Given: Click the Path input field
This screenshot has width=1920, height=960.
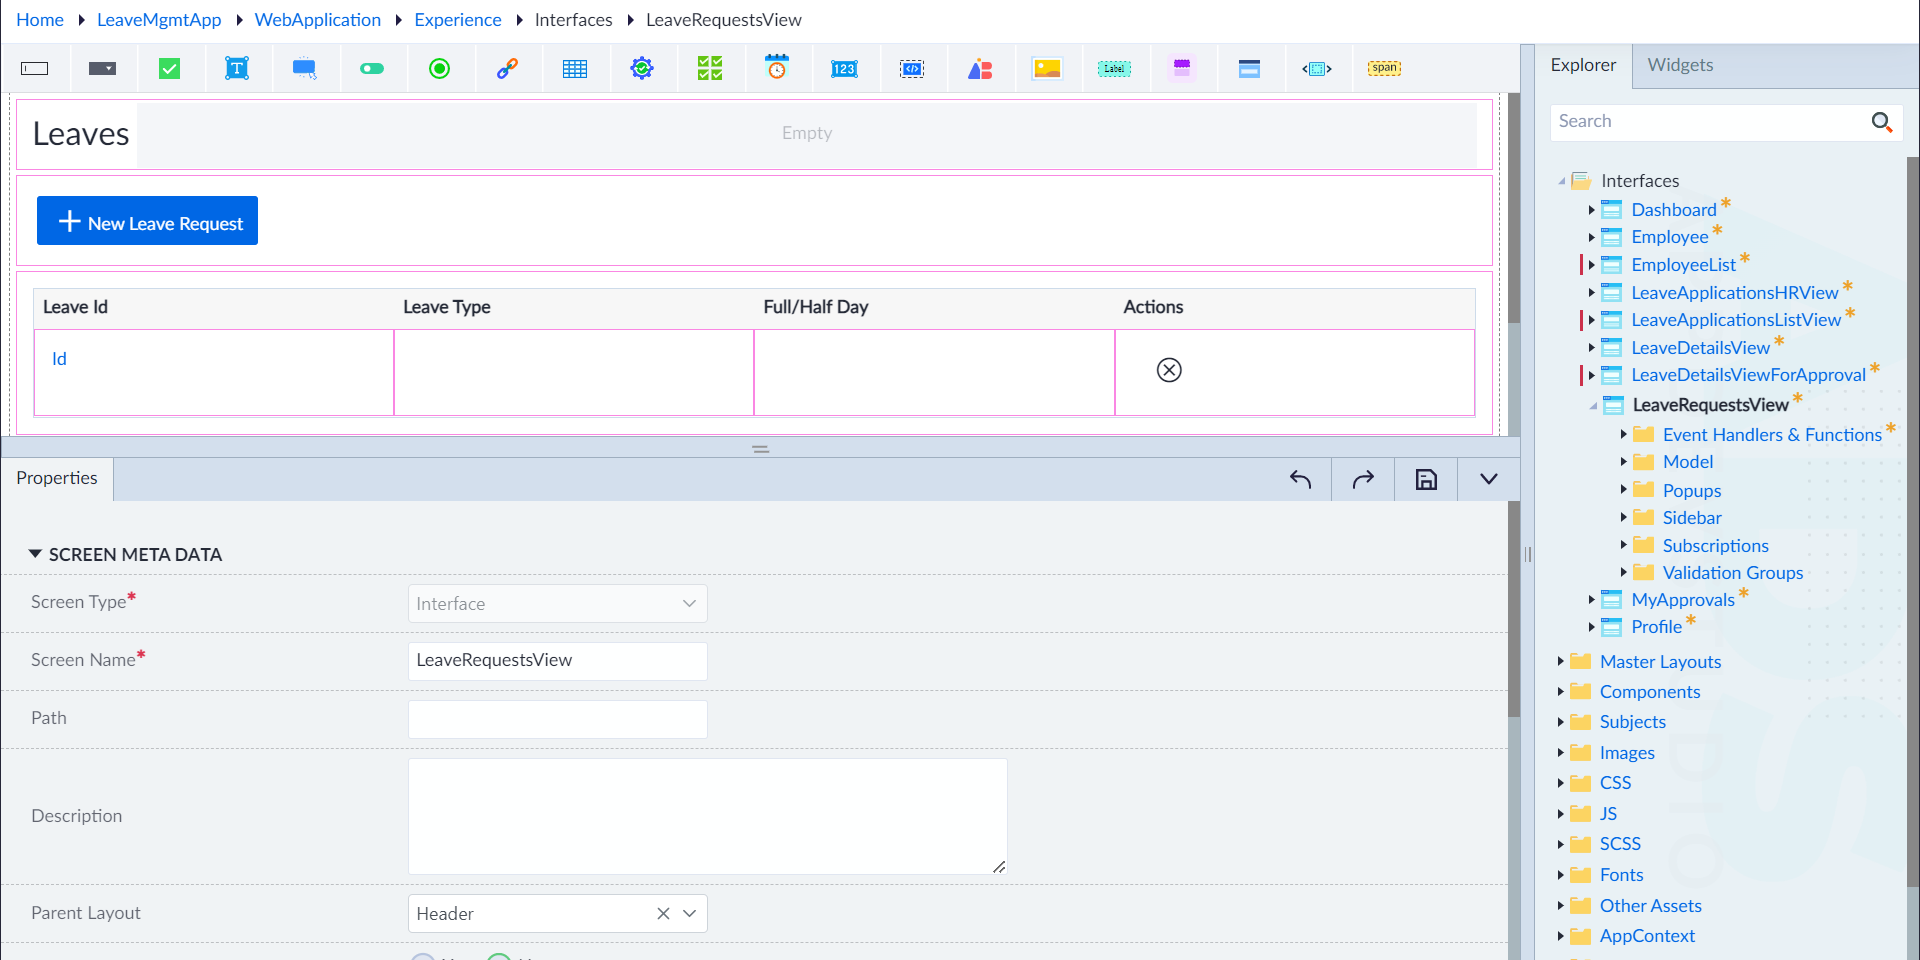Looking at the screenshot, I should [x=558, y=719].
